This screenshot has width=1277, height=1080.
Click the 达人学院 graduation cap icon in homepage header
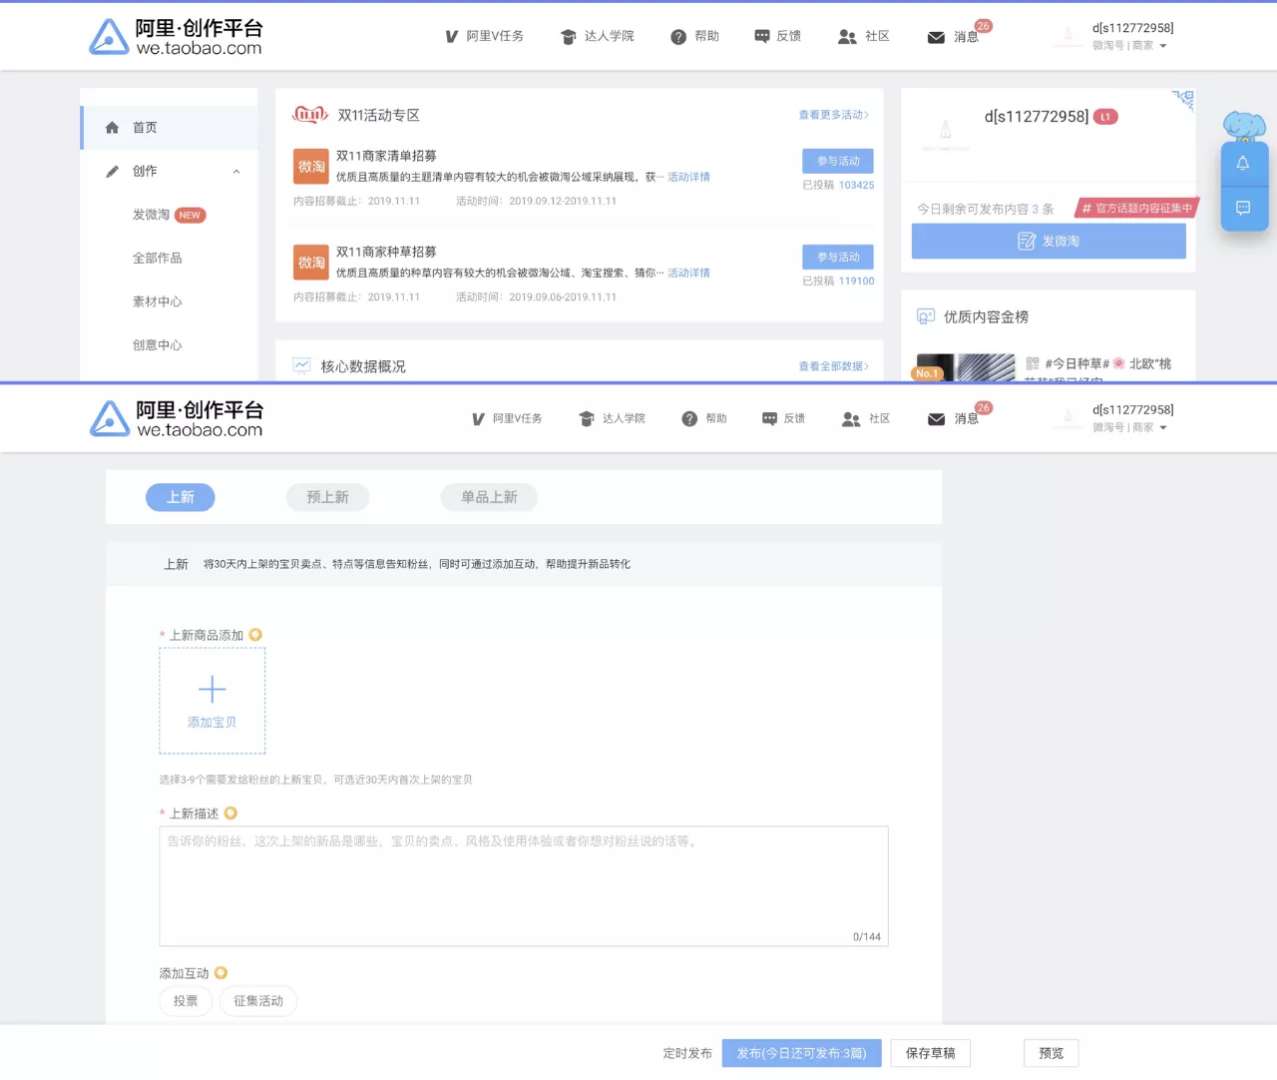pyautogui.click(x=568, y=37)
